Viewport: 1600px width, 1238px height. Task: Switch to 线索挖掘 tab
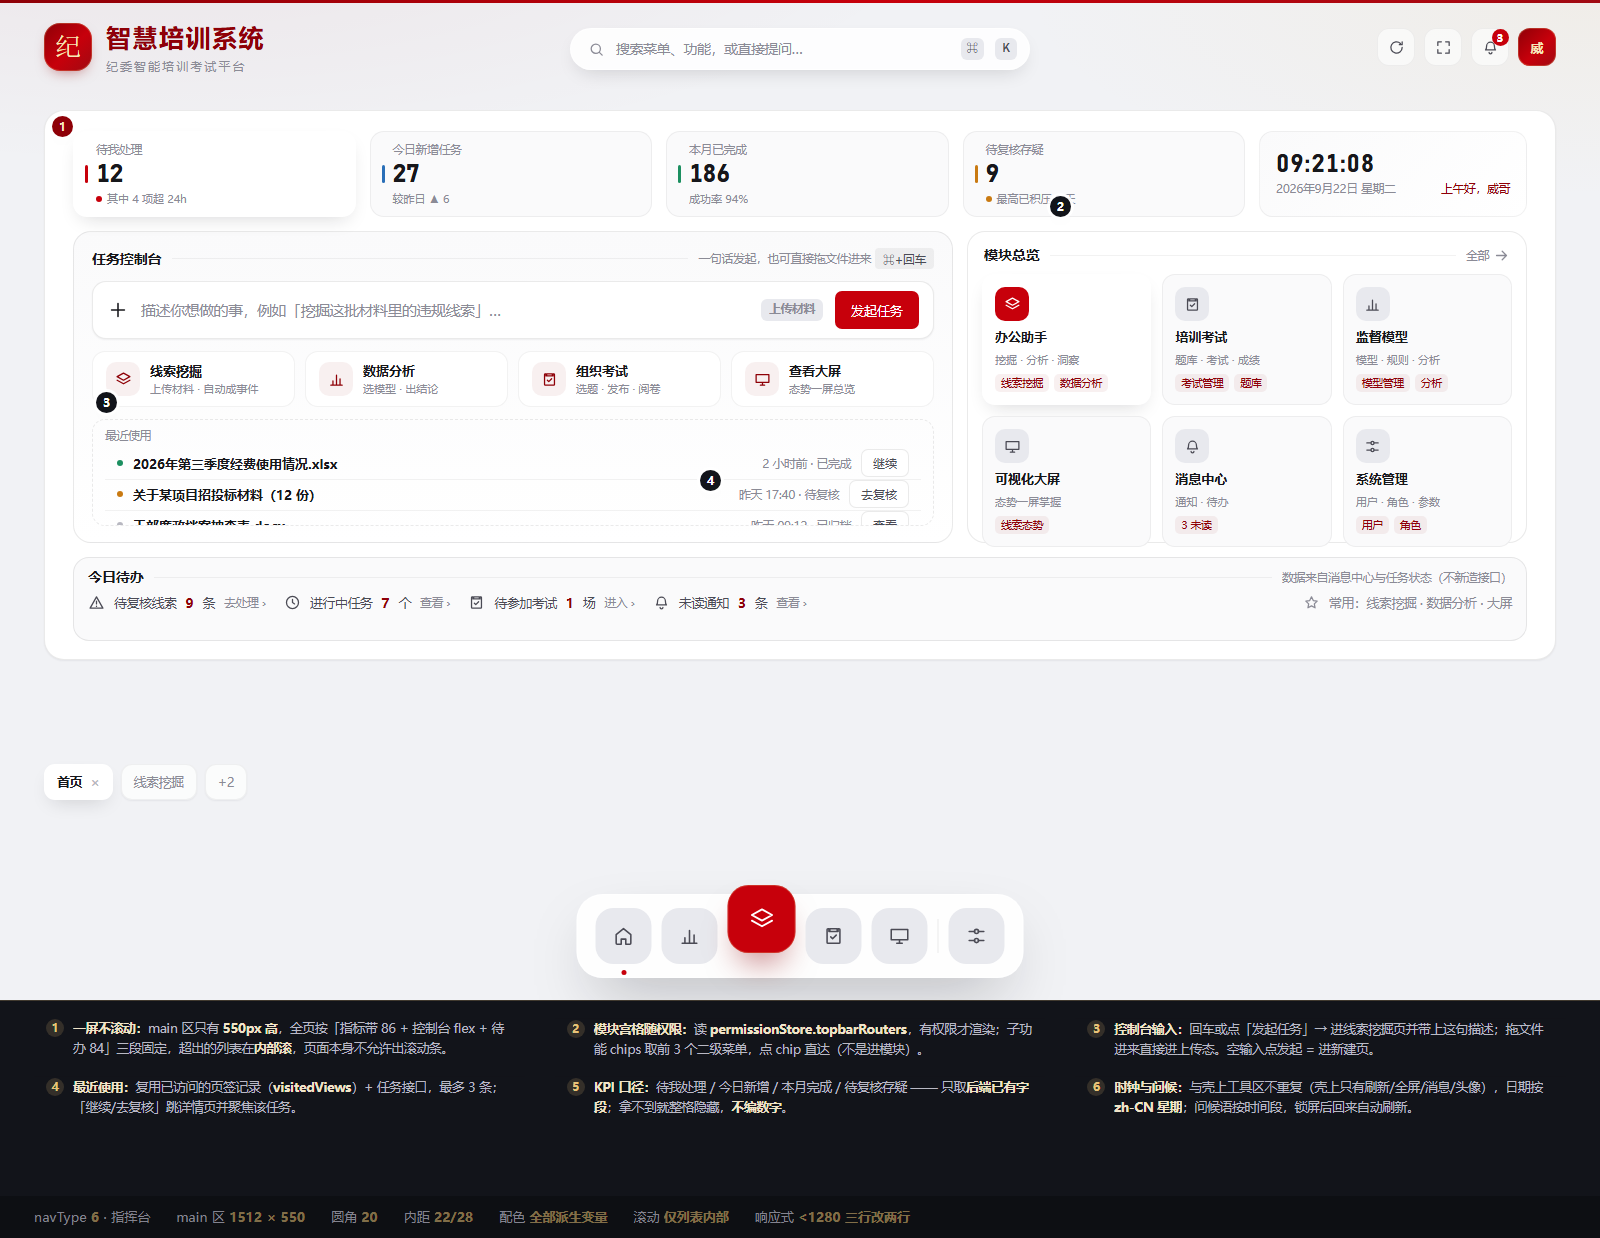(159, 782)
